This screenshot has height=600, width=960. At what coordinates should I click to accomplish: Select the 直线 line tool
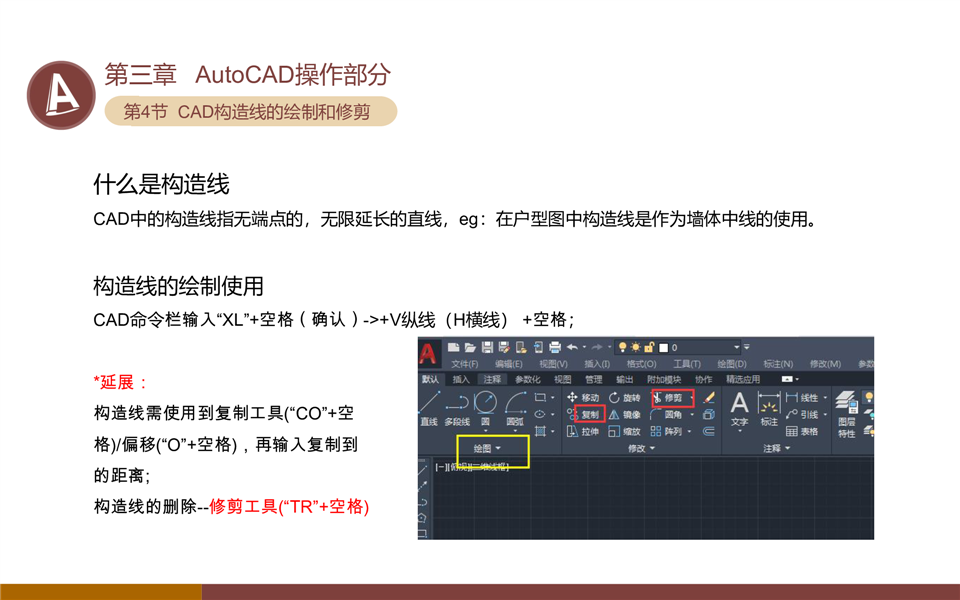(429, 408)
